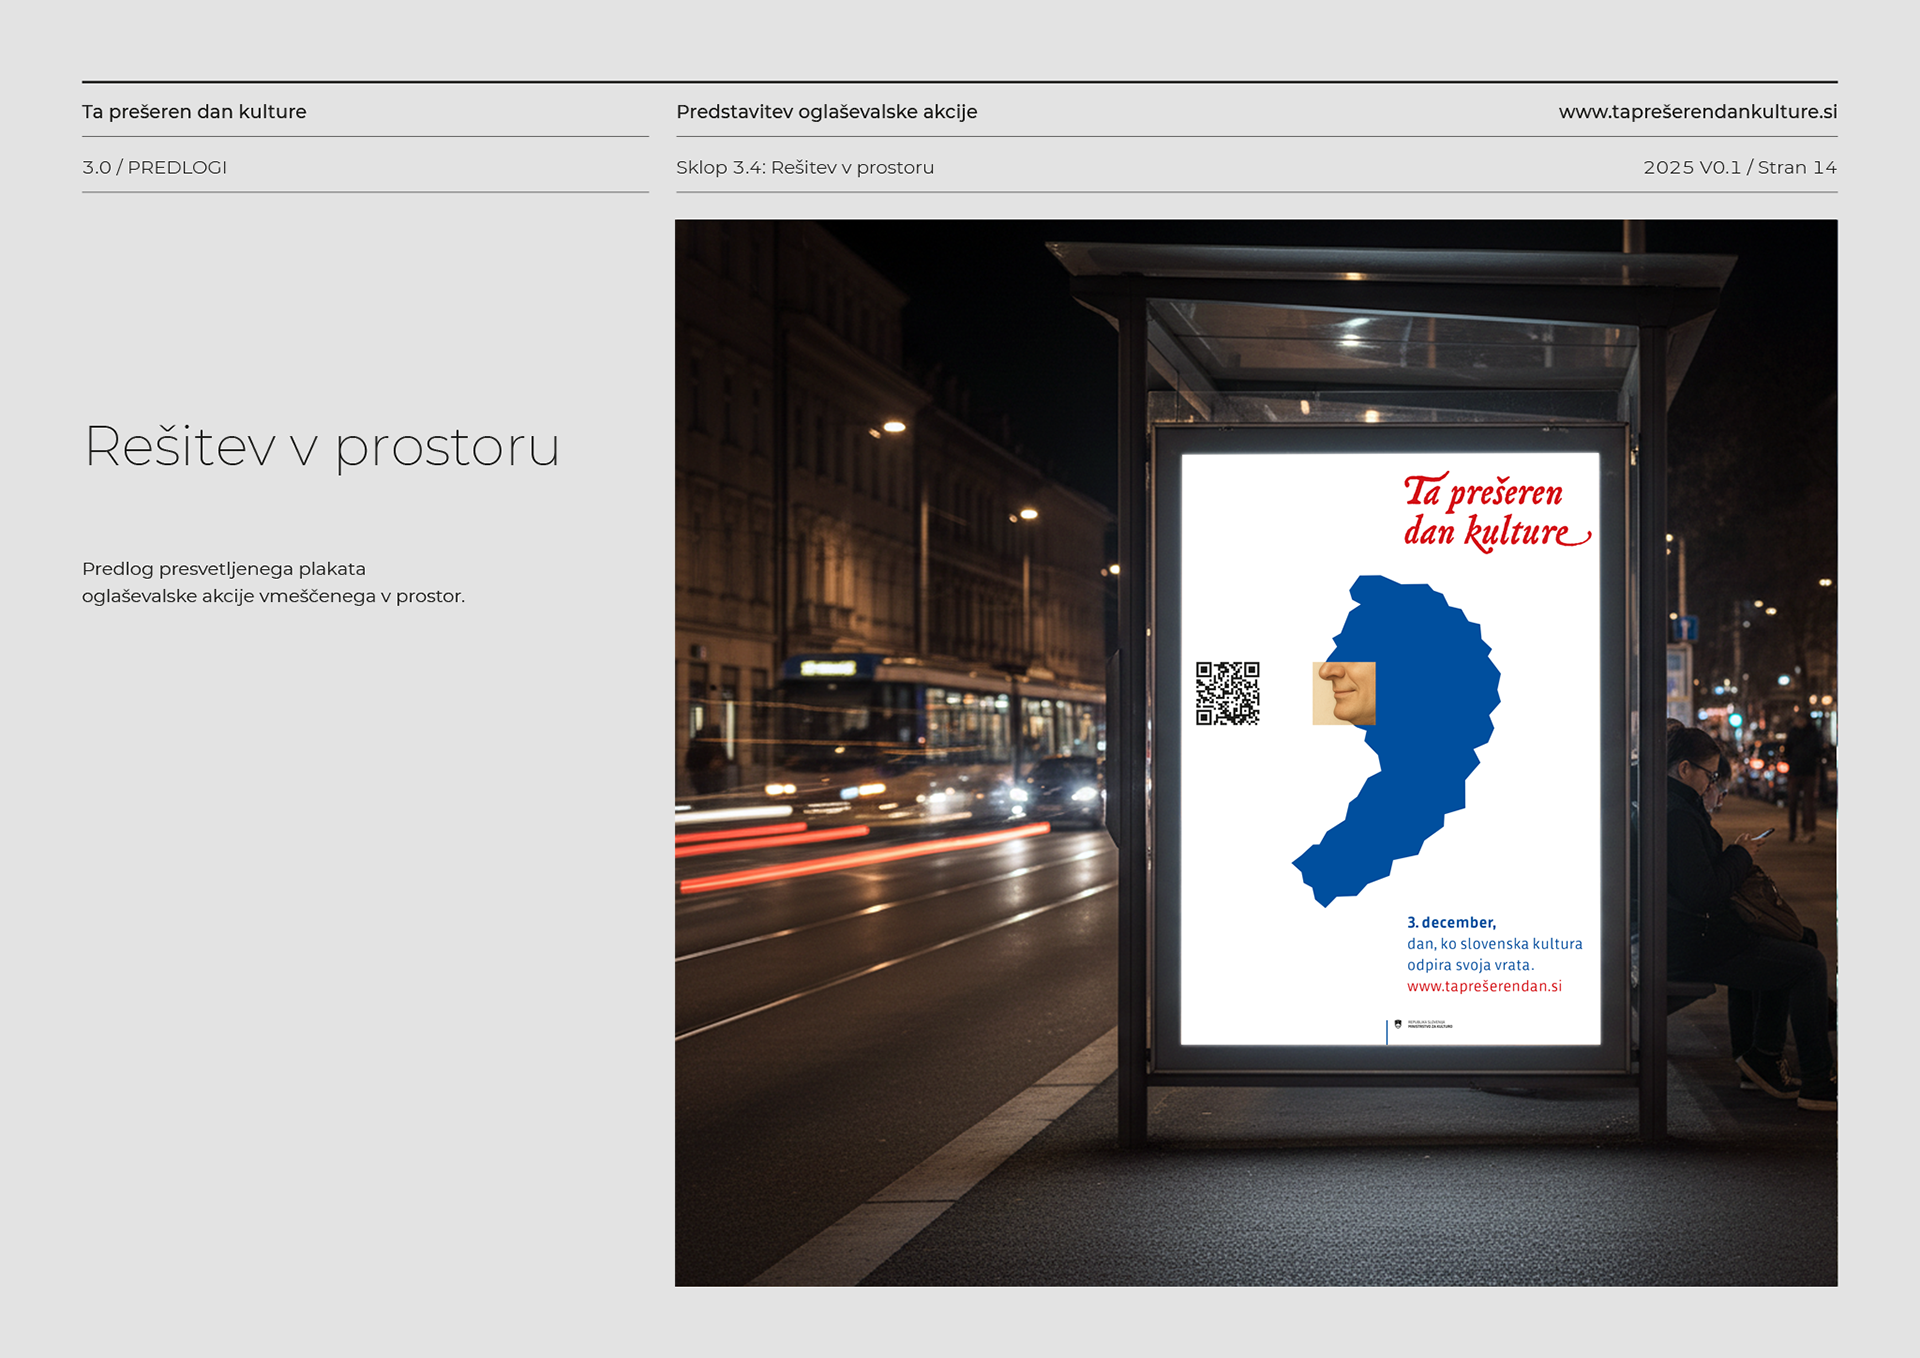Click the 'Rešitev v prostoru' heading
Viewport: 1920px width, 1358px height.
[x=321, y=446]
